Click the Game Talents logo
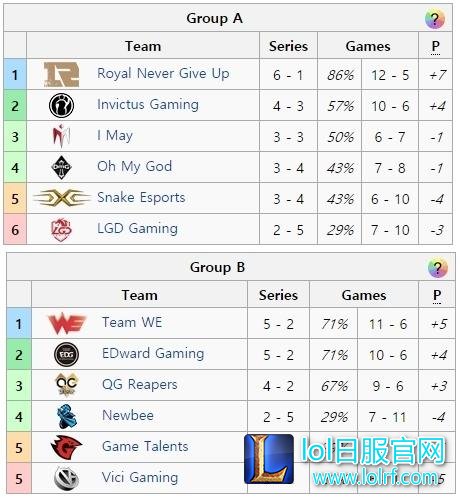Image resolution: width=460 pixels, height=498 pixels. 66,447
